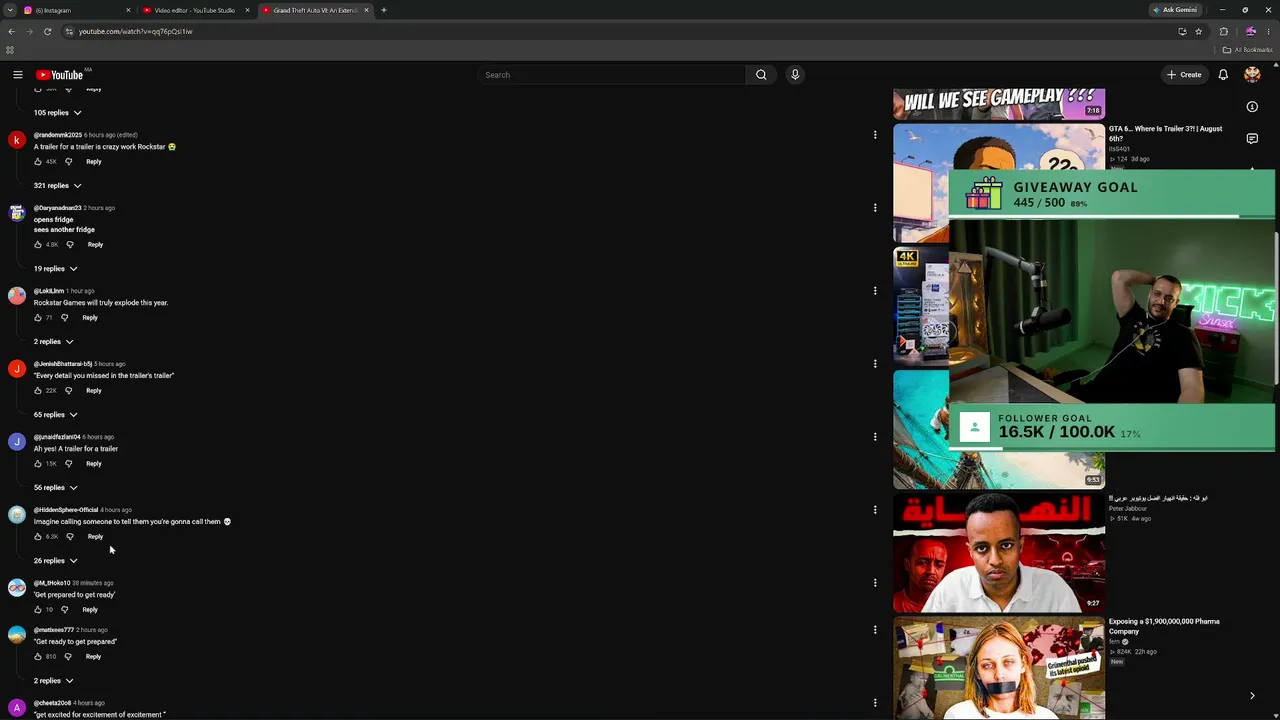
Task: Open action menu for @cheeta2008's comment
Action: [875, 703]
